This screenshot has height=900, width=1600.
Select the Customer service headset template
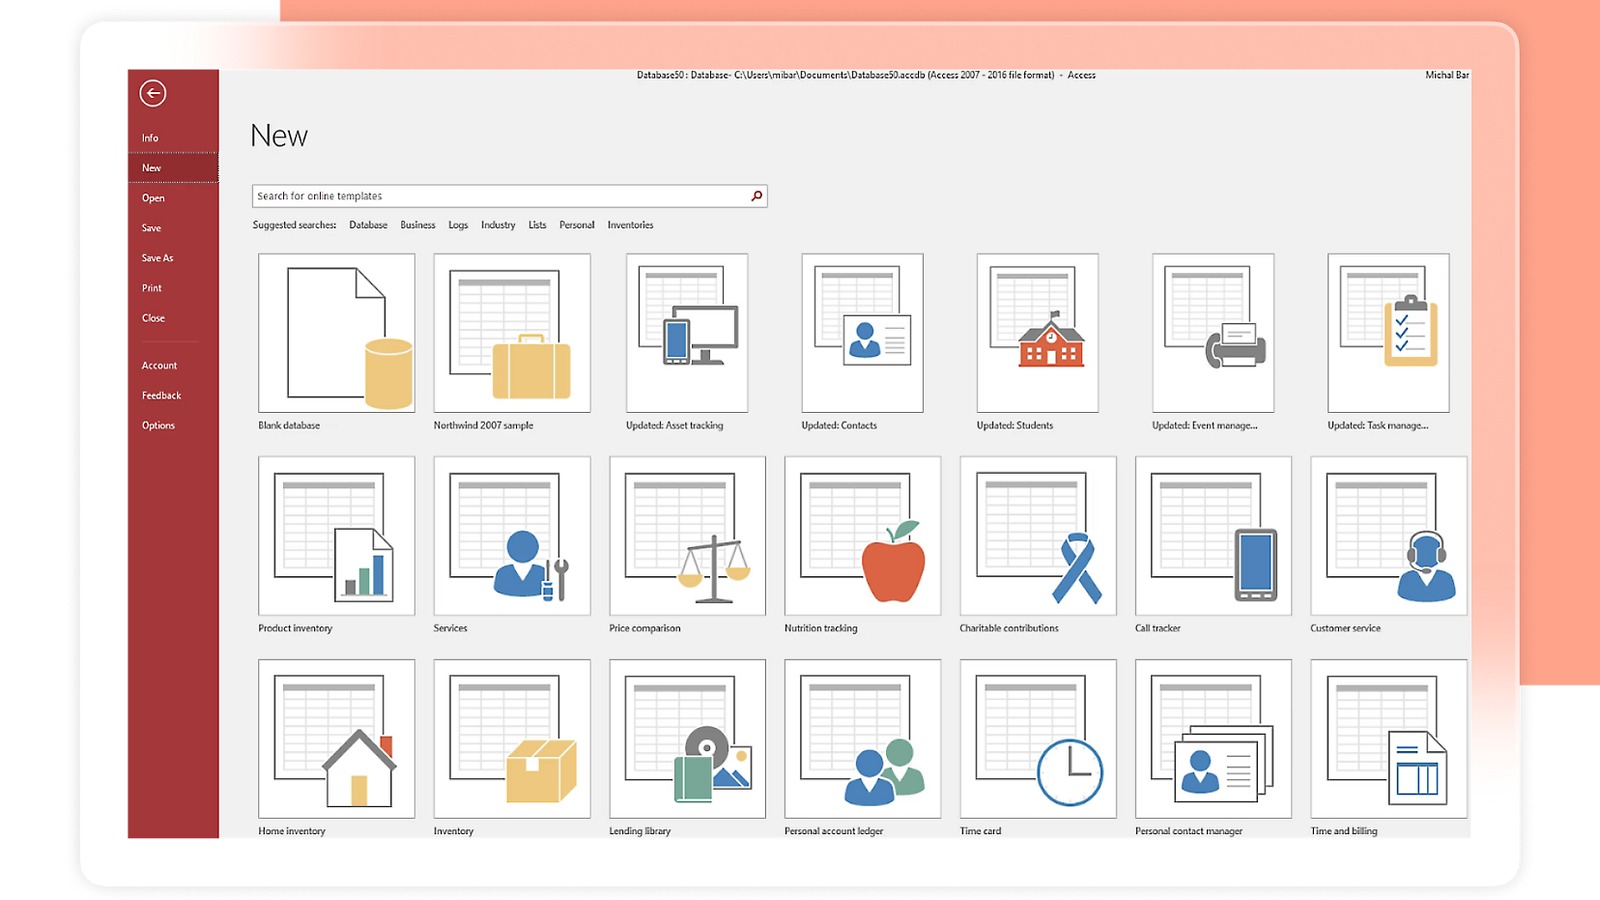(x=1389, y=536)
